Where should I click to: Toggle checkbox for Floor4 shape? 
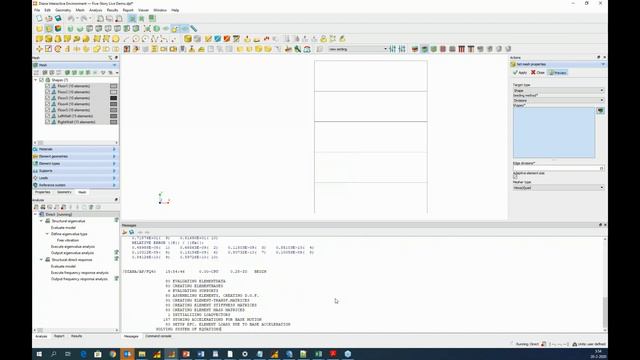click(x=47, y=104)
